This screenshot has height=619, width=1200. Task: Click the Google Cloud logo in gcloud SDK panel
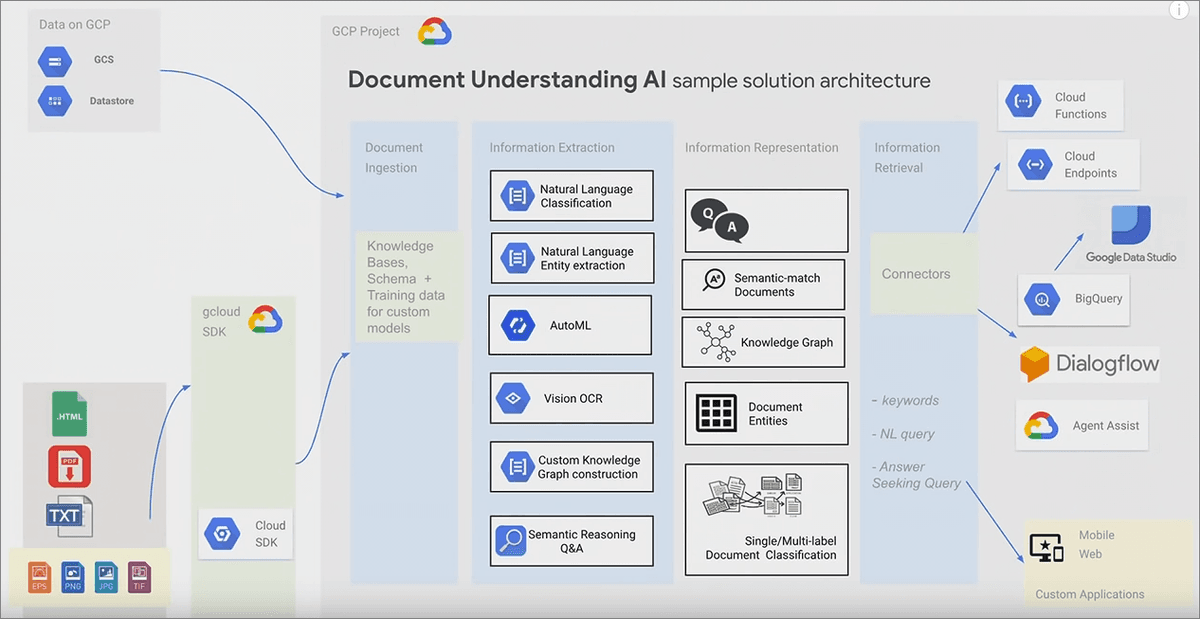(x=266, y=319)
